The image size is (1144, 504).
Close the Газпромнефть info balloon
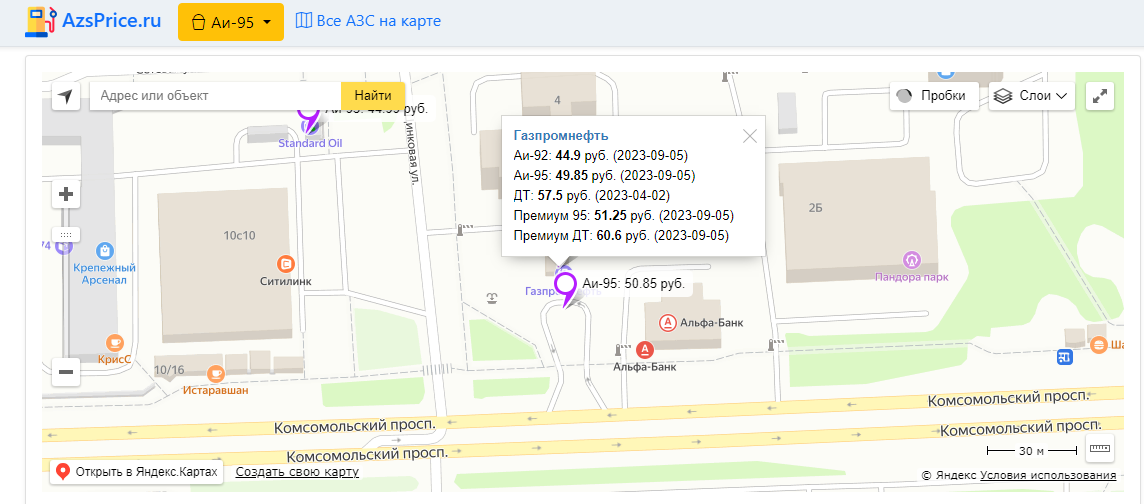749,136
